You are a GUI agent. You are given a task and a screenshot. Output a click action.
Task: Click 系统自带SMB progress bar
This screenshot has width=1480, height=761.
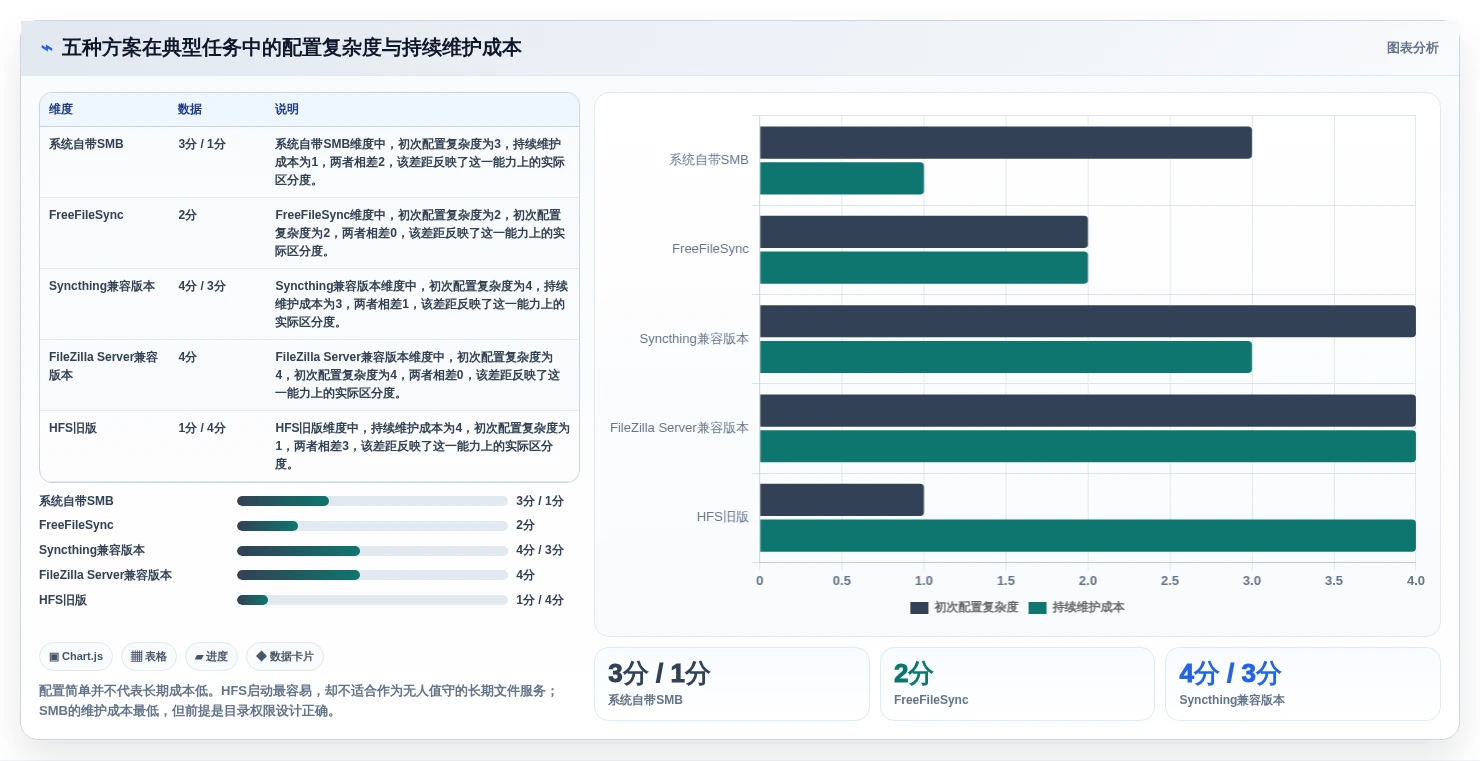click(x=372, y=501)
